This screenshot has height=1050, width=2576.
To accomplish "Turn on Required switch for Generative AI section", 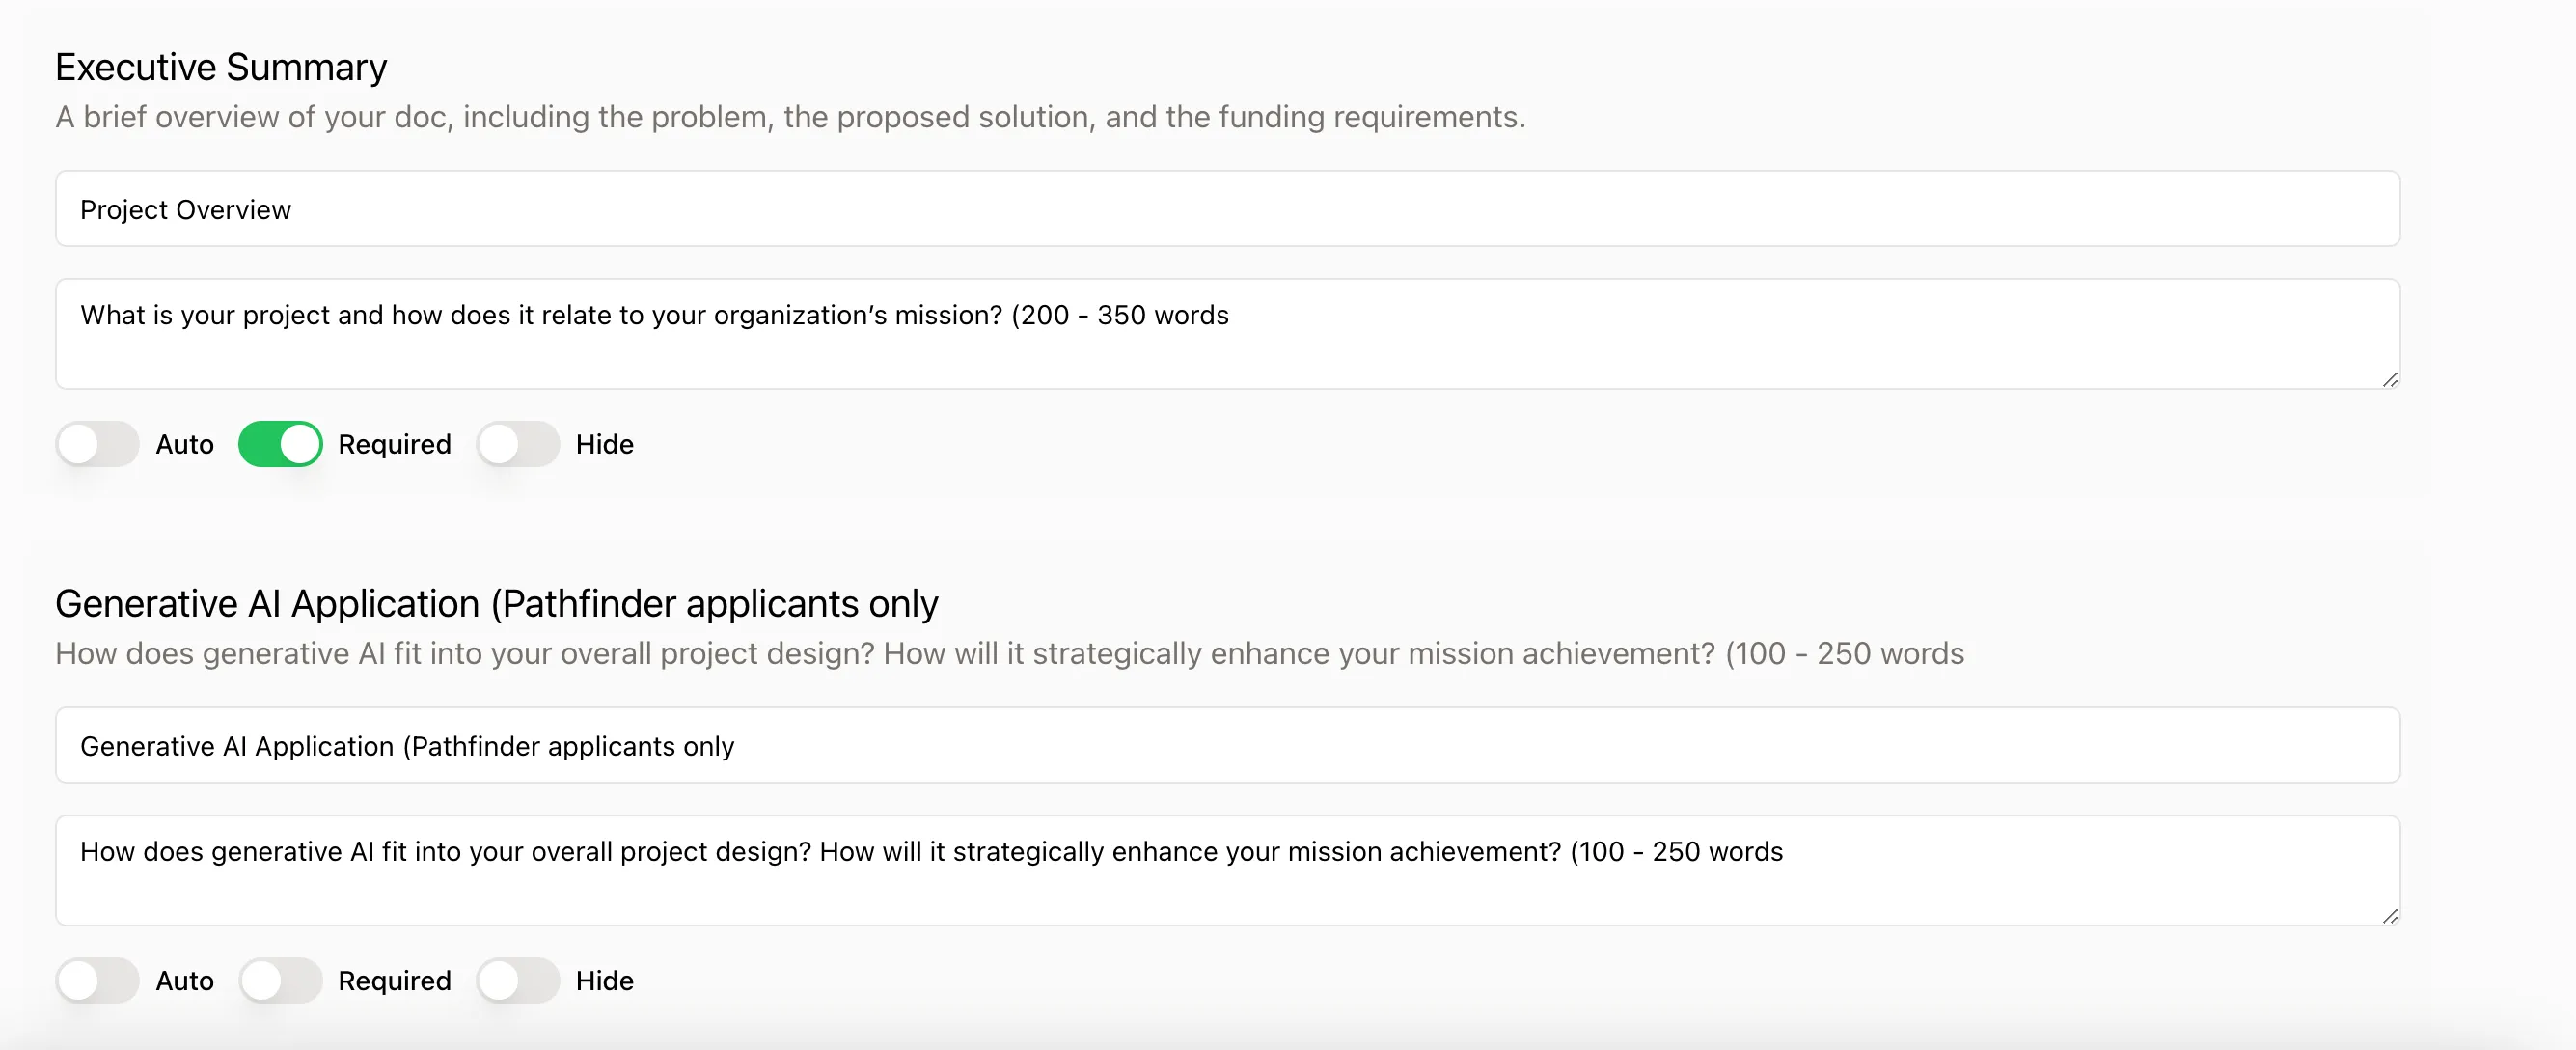I will point(280,980).
